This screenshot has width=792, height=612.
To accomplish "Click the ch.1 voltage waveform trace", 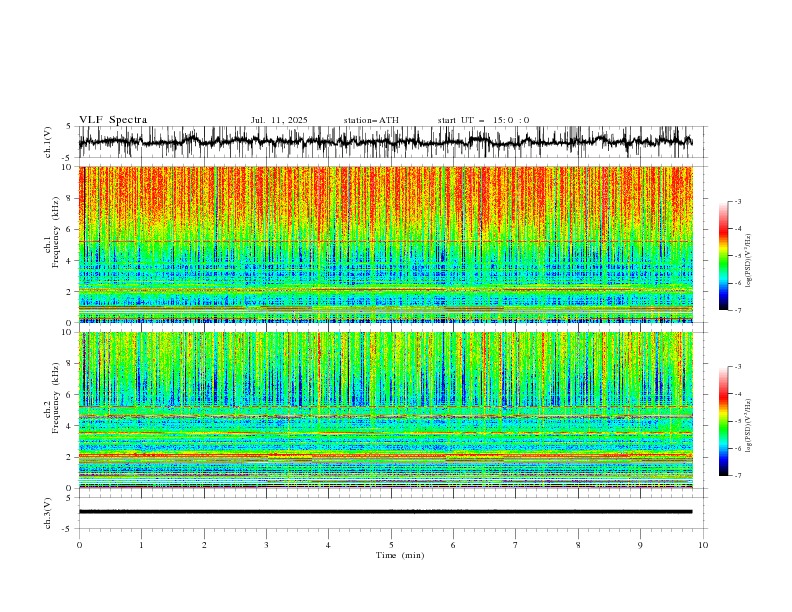I will tap(385, 142).
